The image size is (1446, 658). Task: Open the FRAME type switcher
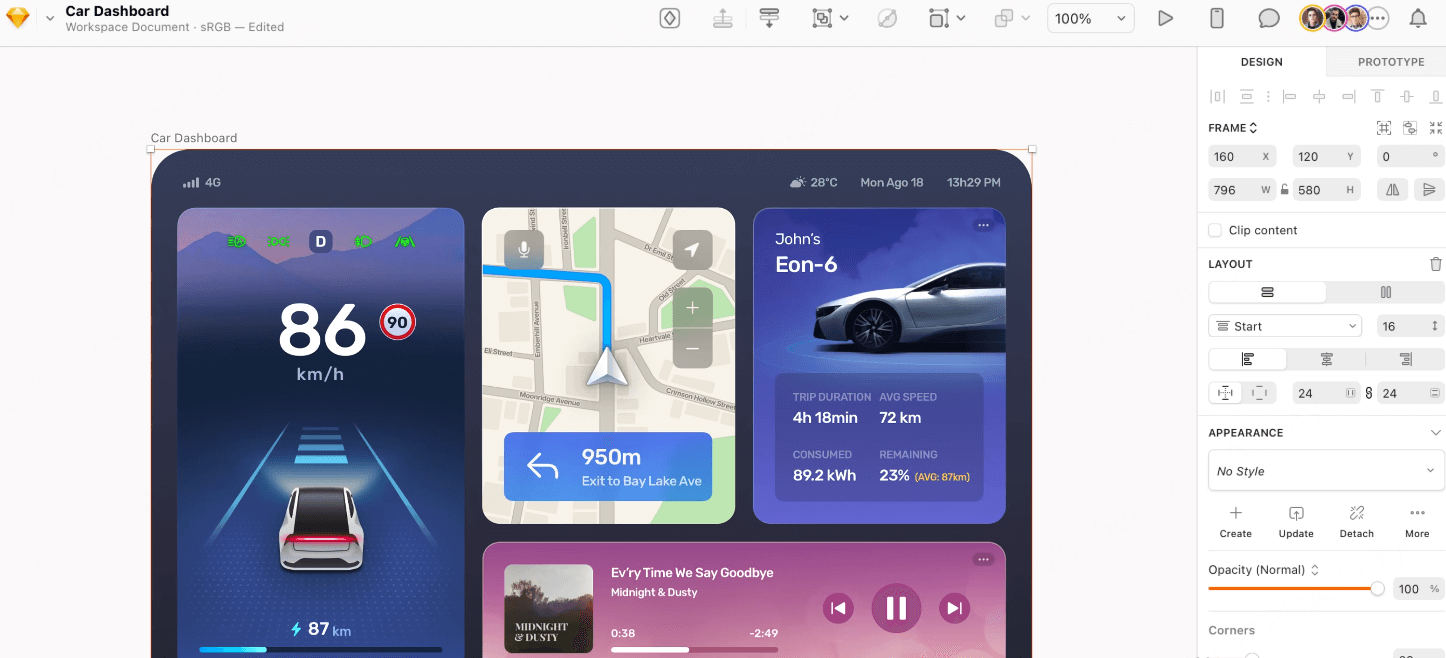click(x=1233, y=128)
